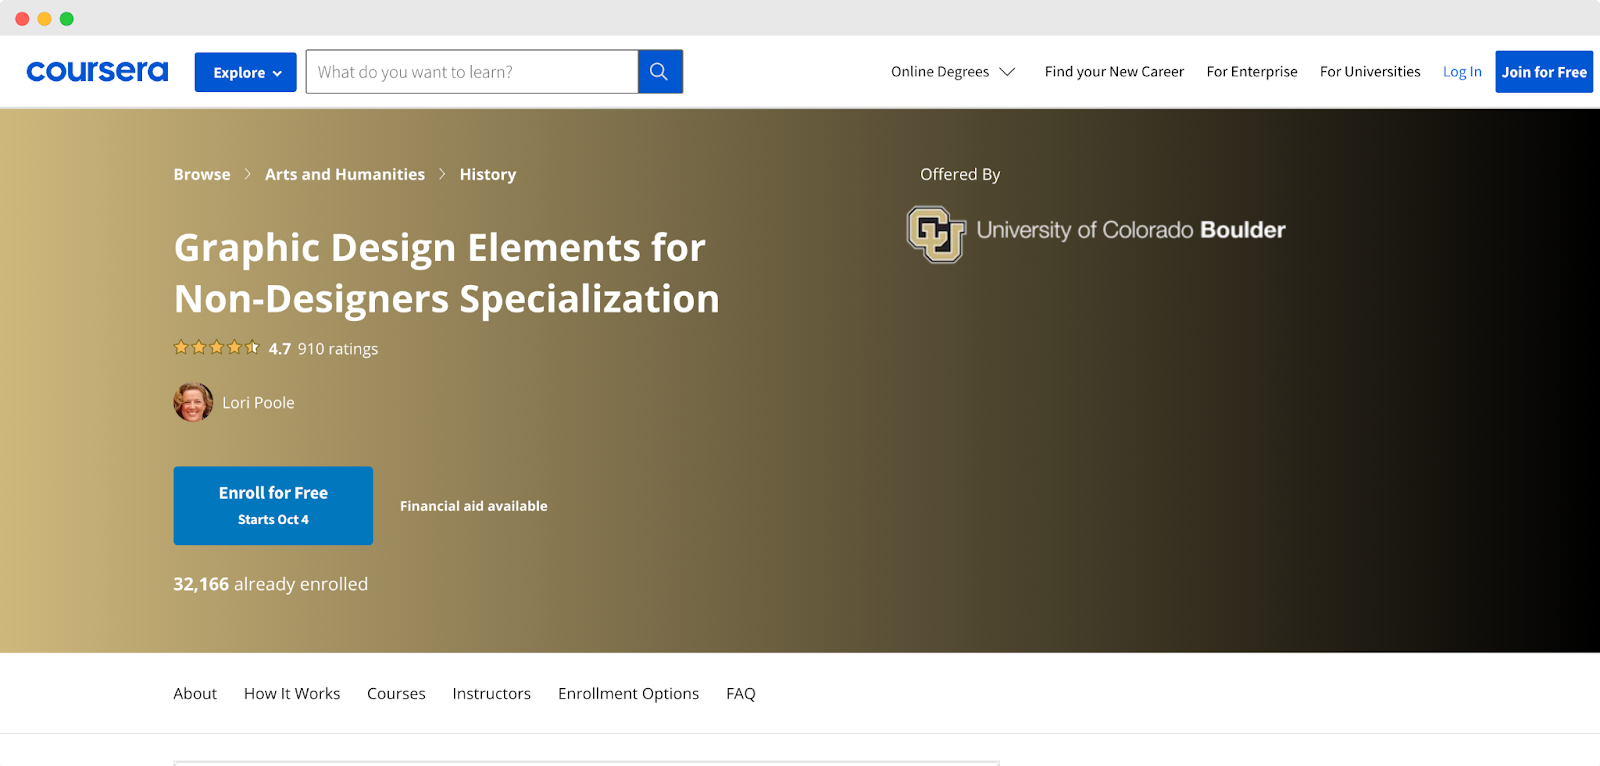Open the For Universities link
Image resolution: width=1600 pixels, height=766 pixels.
coord(1369,72)
